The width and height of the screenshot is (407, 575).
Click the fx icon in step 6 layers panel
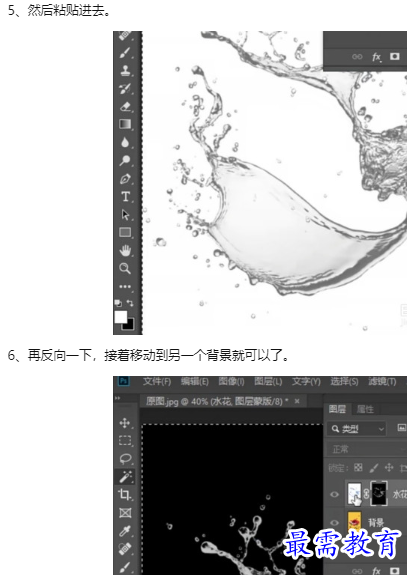pyautogui.click(x=377, y=571)
